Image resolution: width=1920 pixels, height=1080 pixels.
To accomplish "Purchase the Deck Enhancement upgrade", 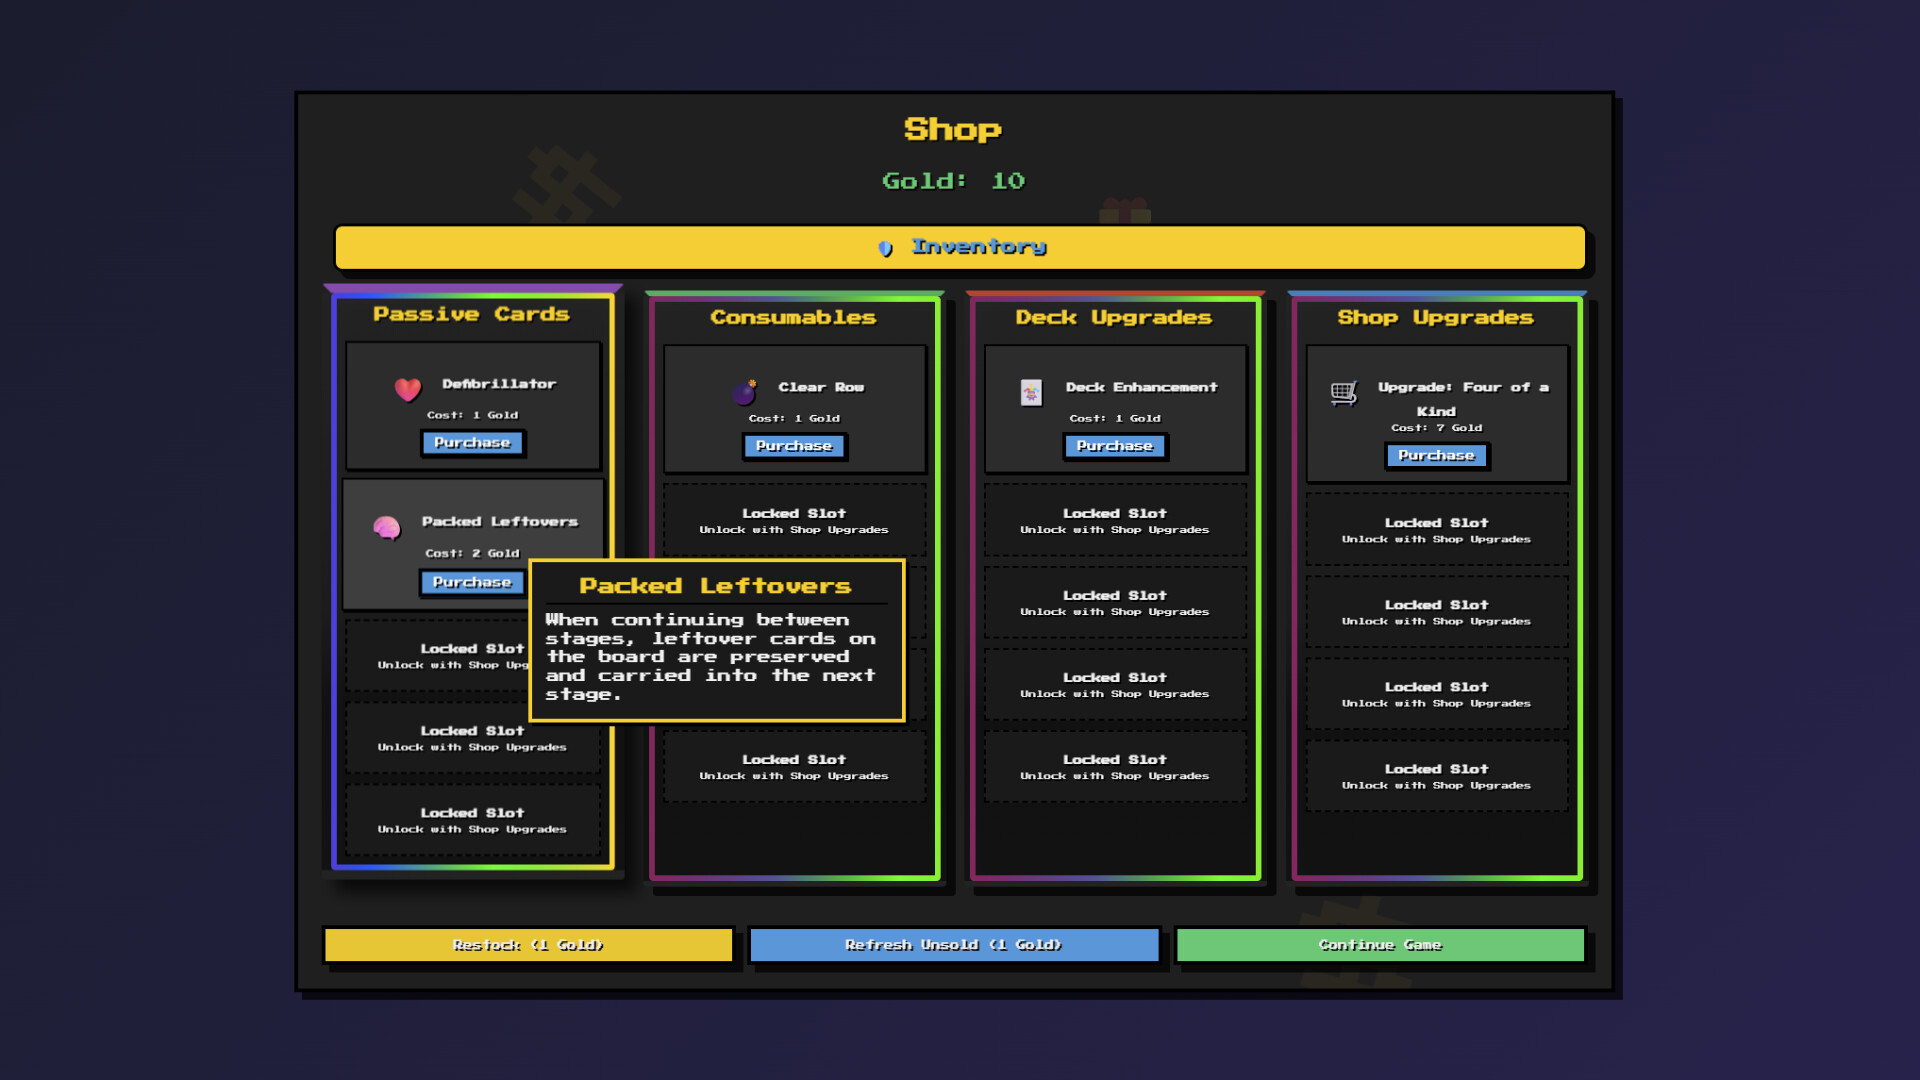I will [x=1115, y=446].
